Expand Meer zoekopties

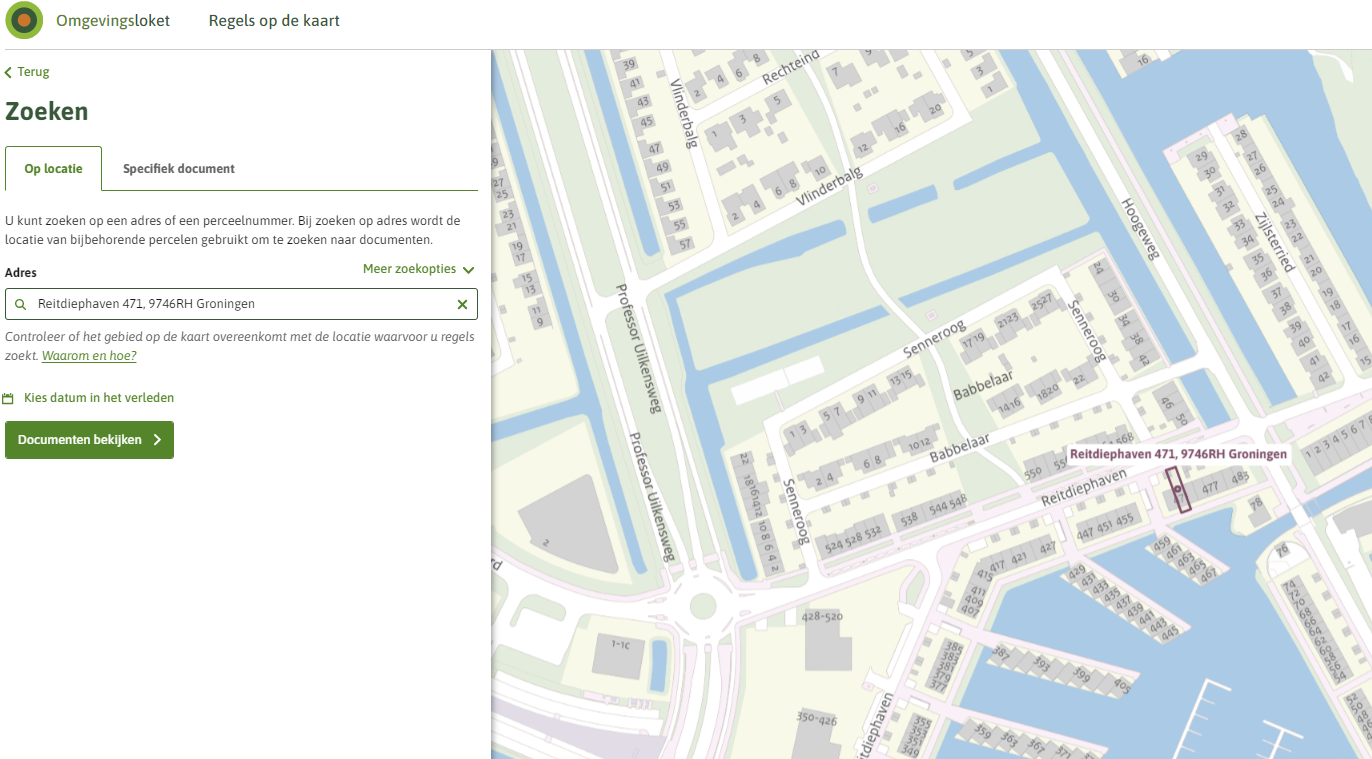pyautogui.click(x=418, y=269)
